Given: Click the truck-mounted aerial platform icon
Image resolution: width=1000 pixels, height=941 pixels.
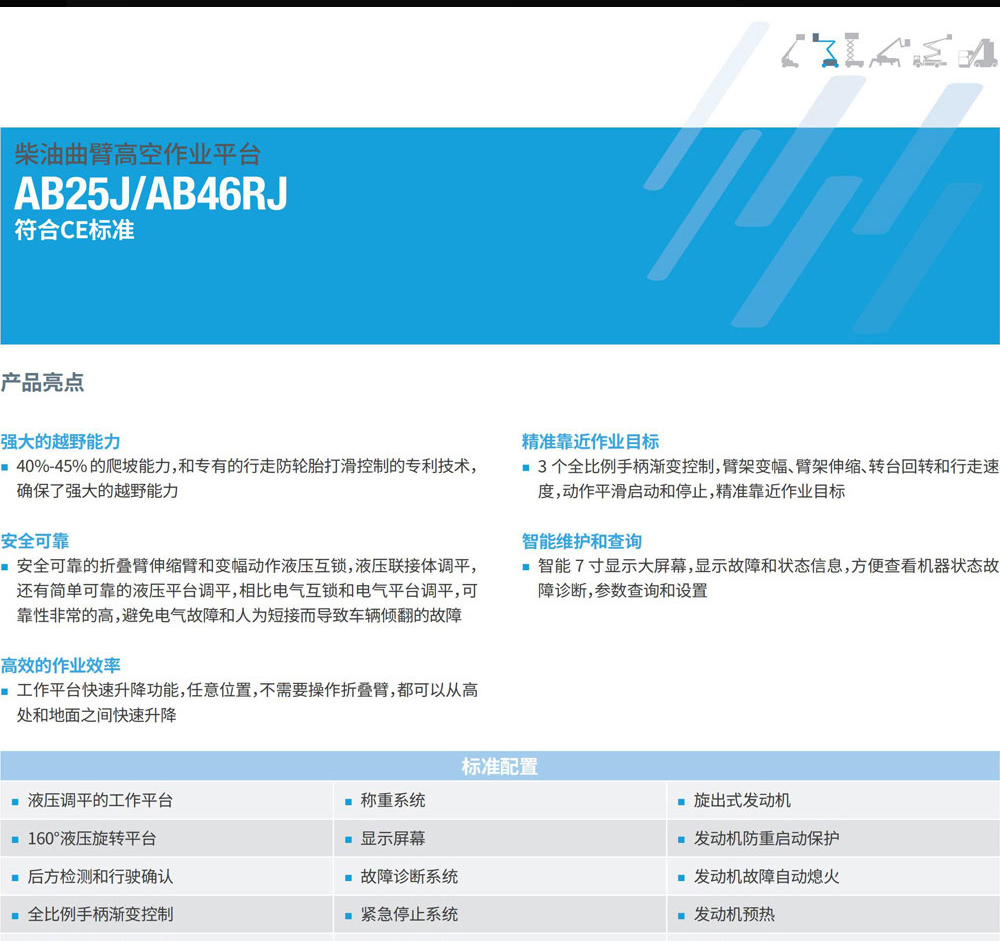Looking at the screenshot, I should 932,51.
